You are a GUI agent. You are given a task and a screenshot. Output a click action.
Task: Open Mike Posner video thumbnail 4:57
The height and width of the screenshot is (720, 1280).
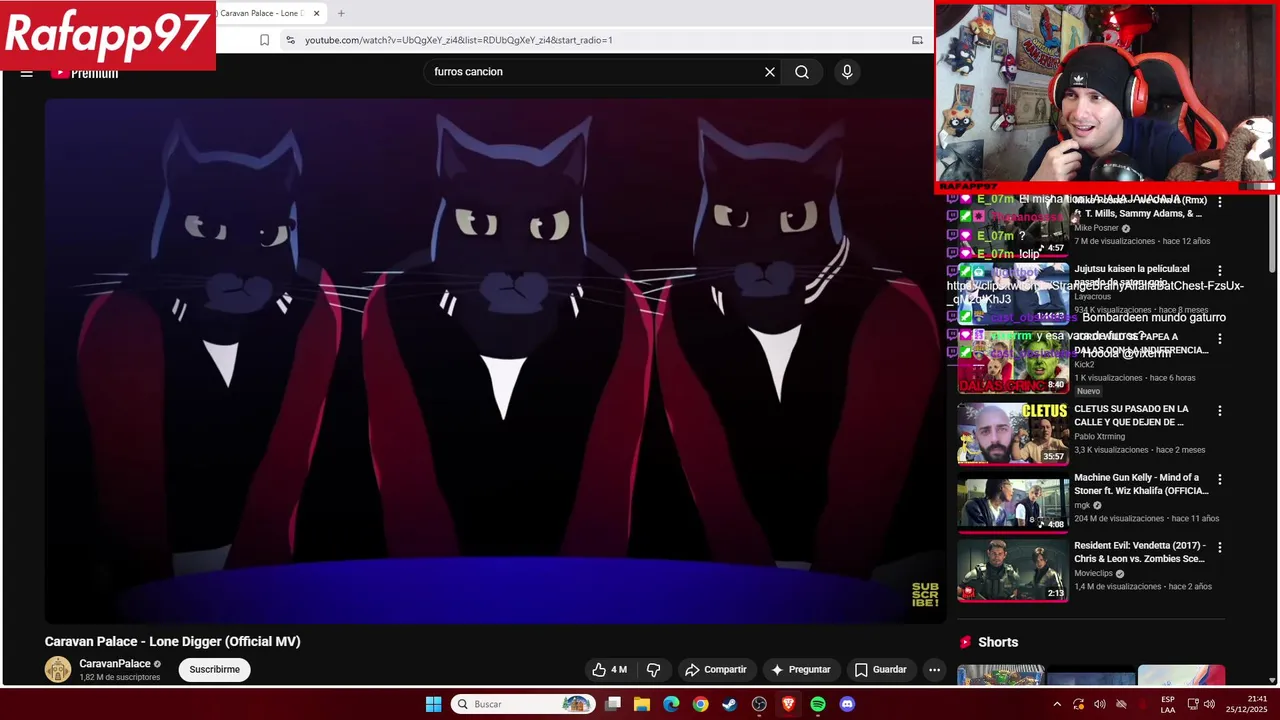point(1013,226)
